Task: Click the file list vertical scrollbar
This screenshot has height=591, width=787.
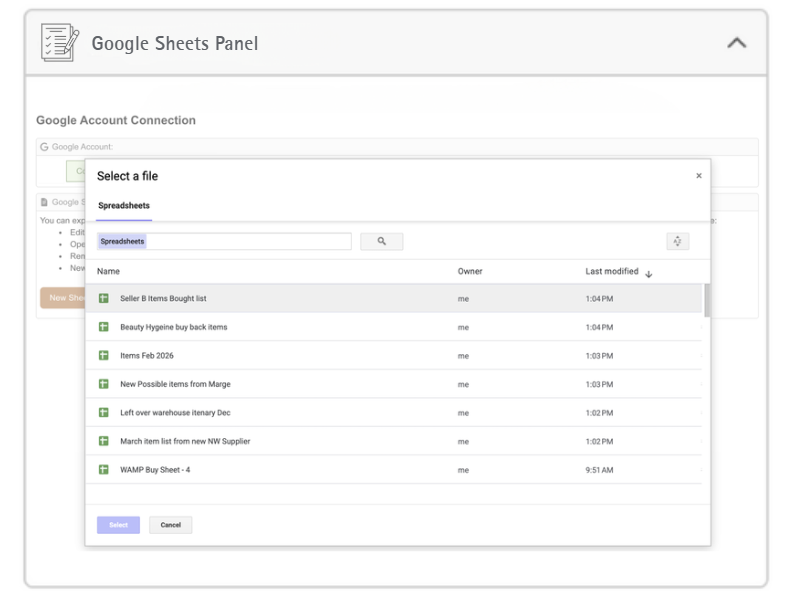Action: [707, 301]
